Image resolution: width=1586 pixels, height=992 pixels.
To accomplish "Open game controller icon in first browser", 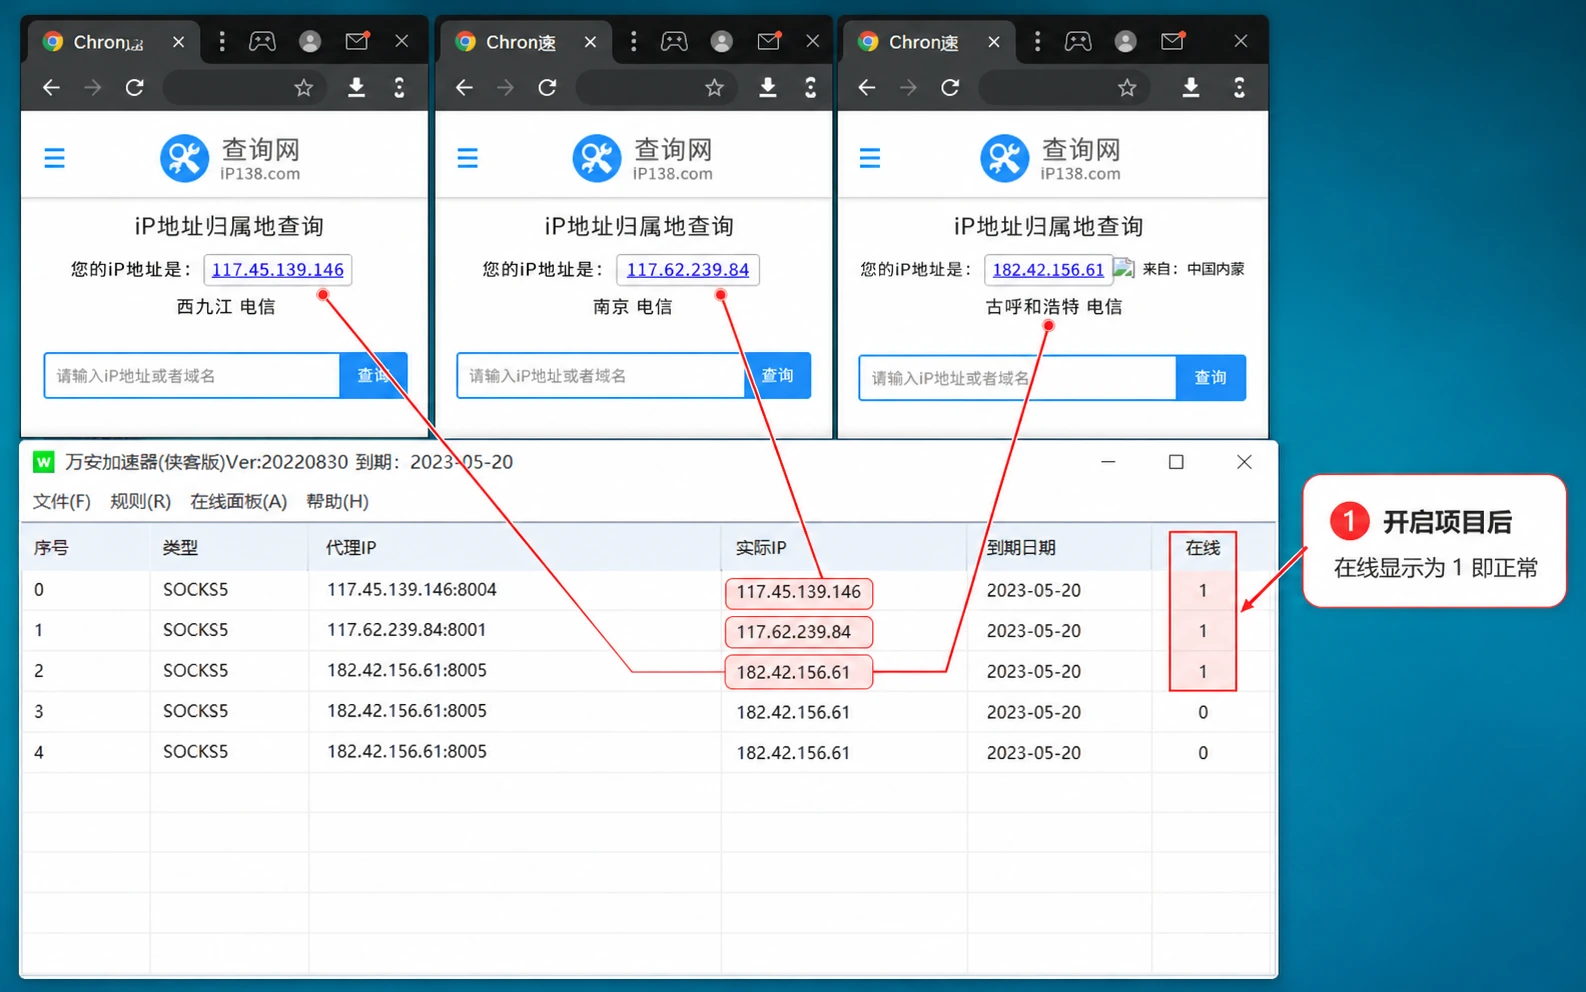I will click(262, 41).
